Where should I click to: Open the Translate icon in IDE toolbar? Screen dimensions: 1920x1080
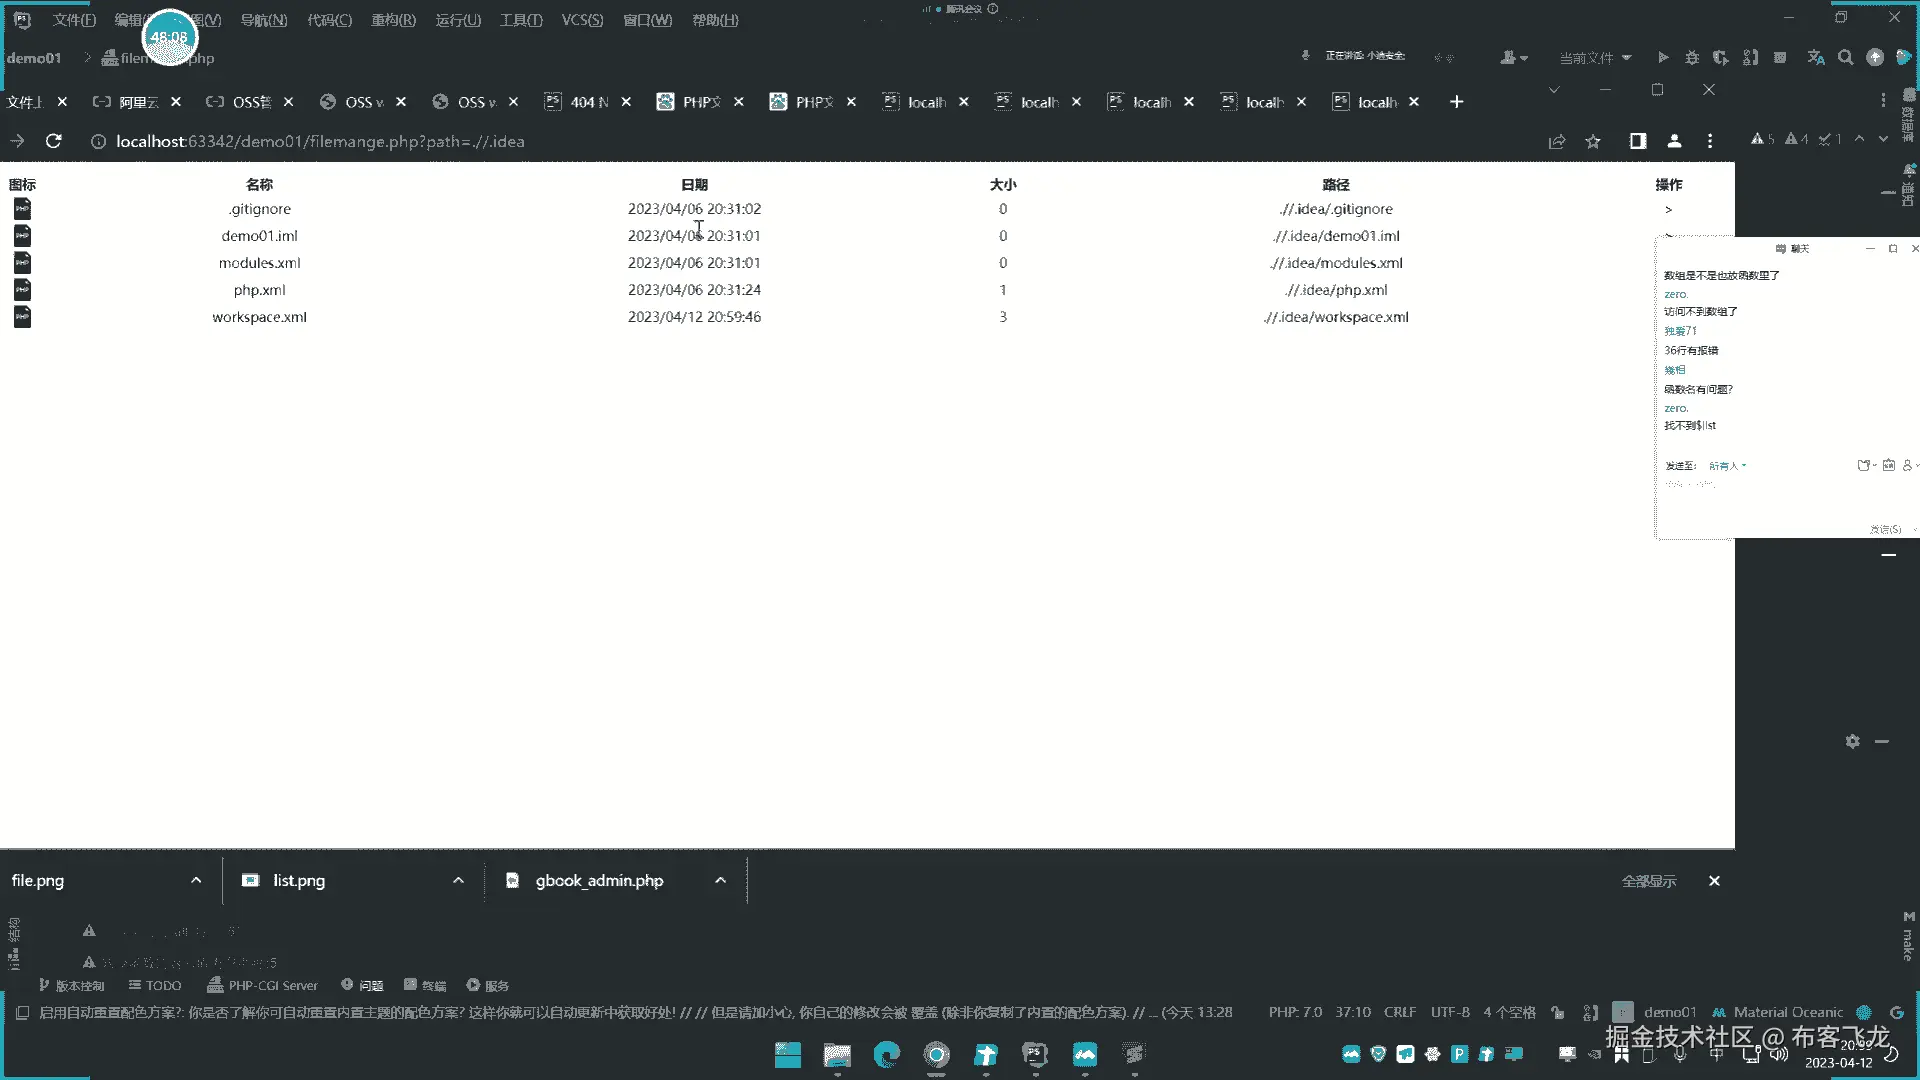point(1816,58)
